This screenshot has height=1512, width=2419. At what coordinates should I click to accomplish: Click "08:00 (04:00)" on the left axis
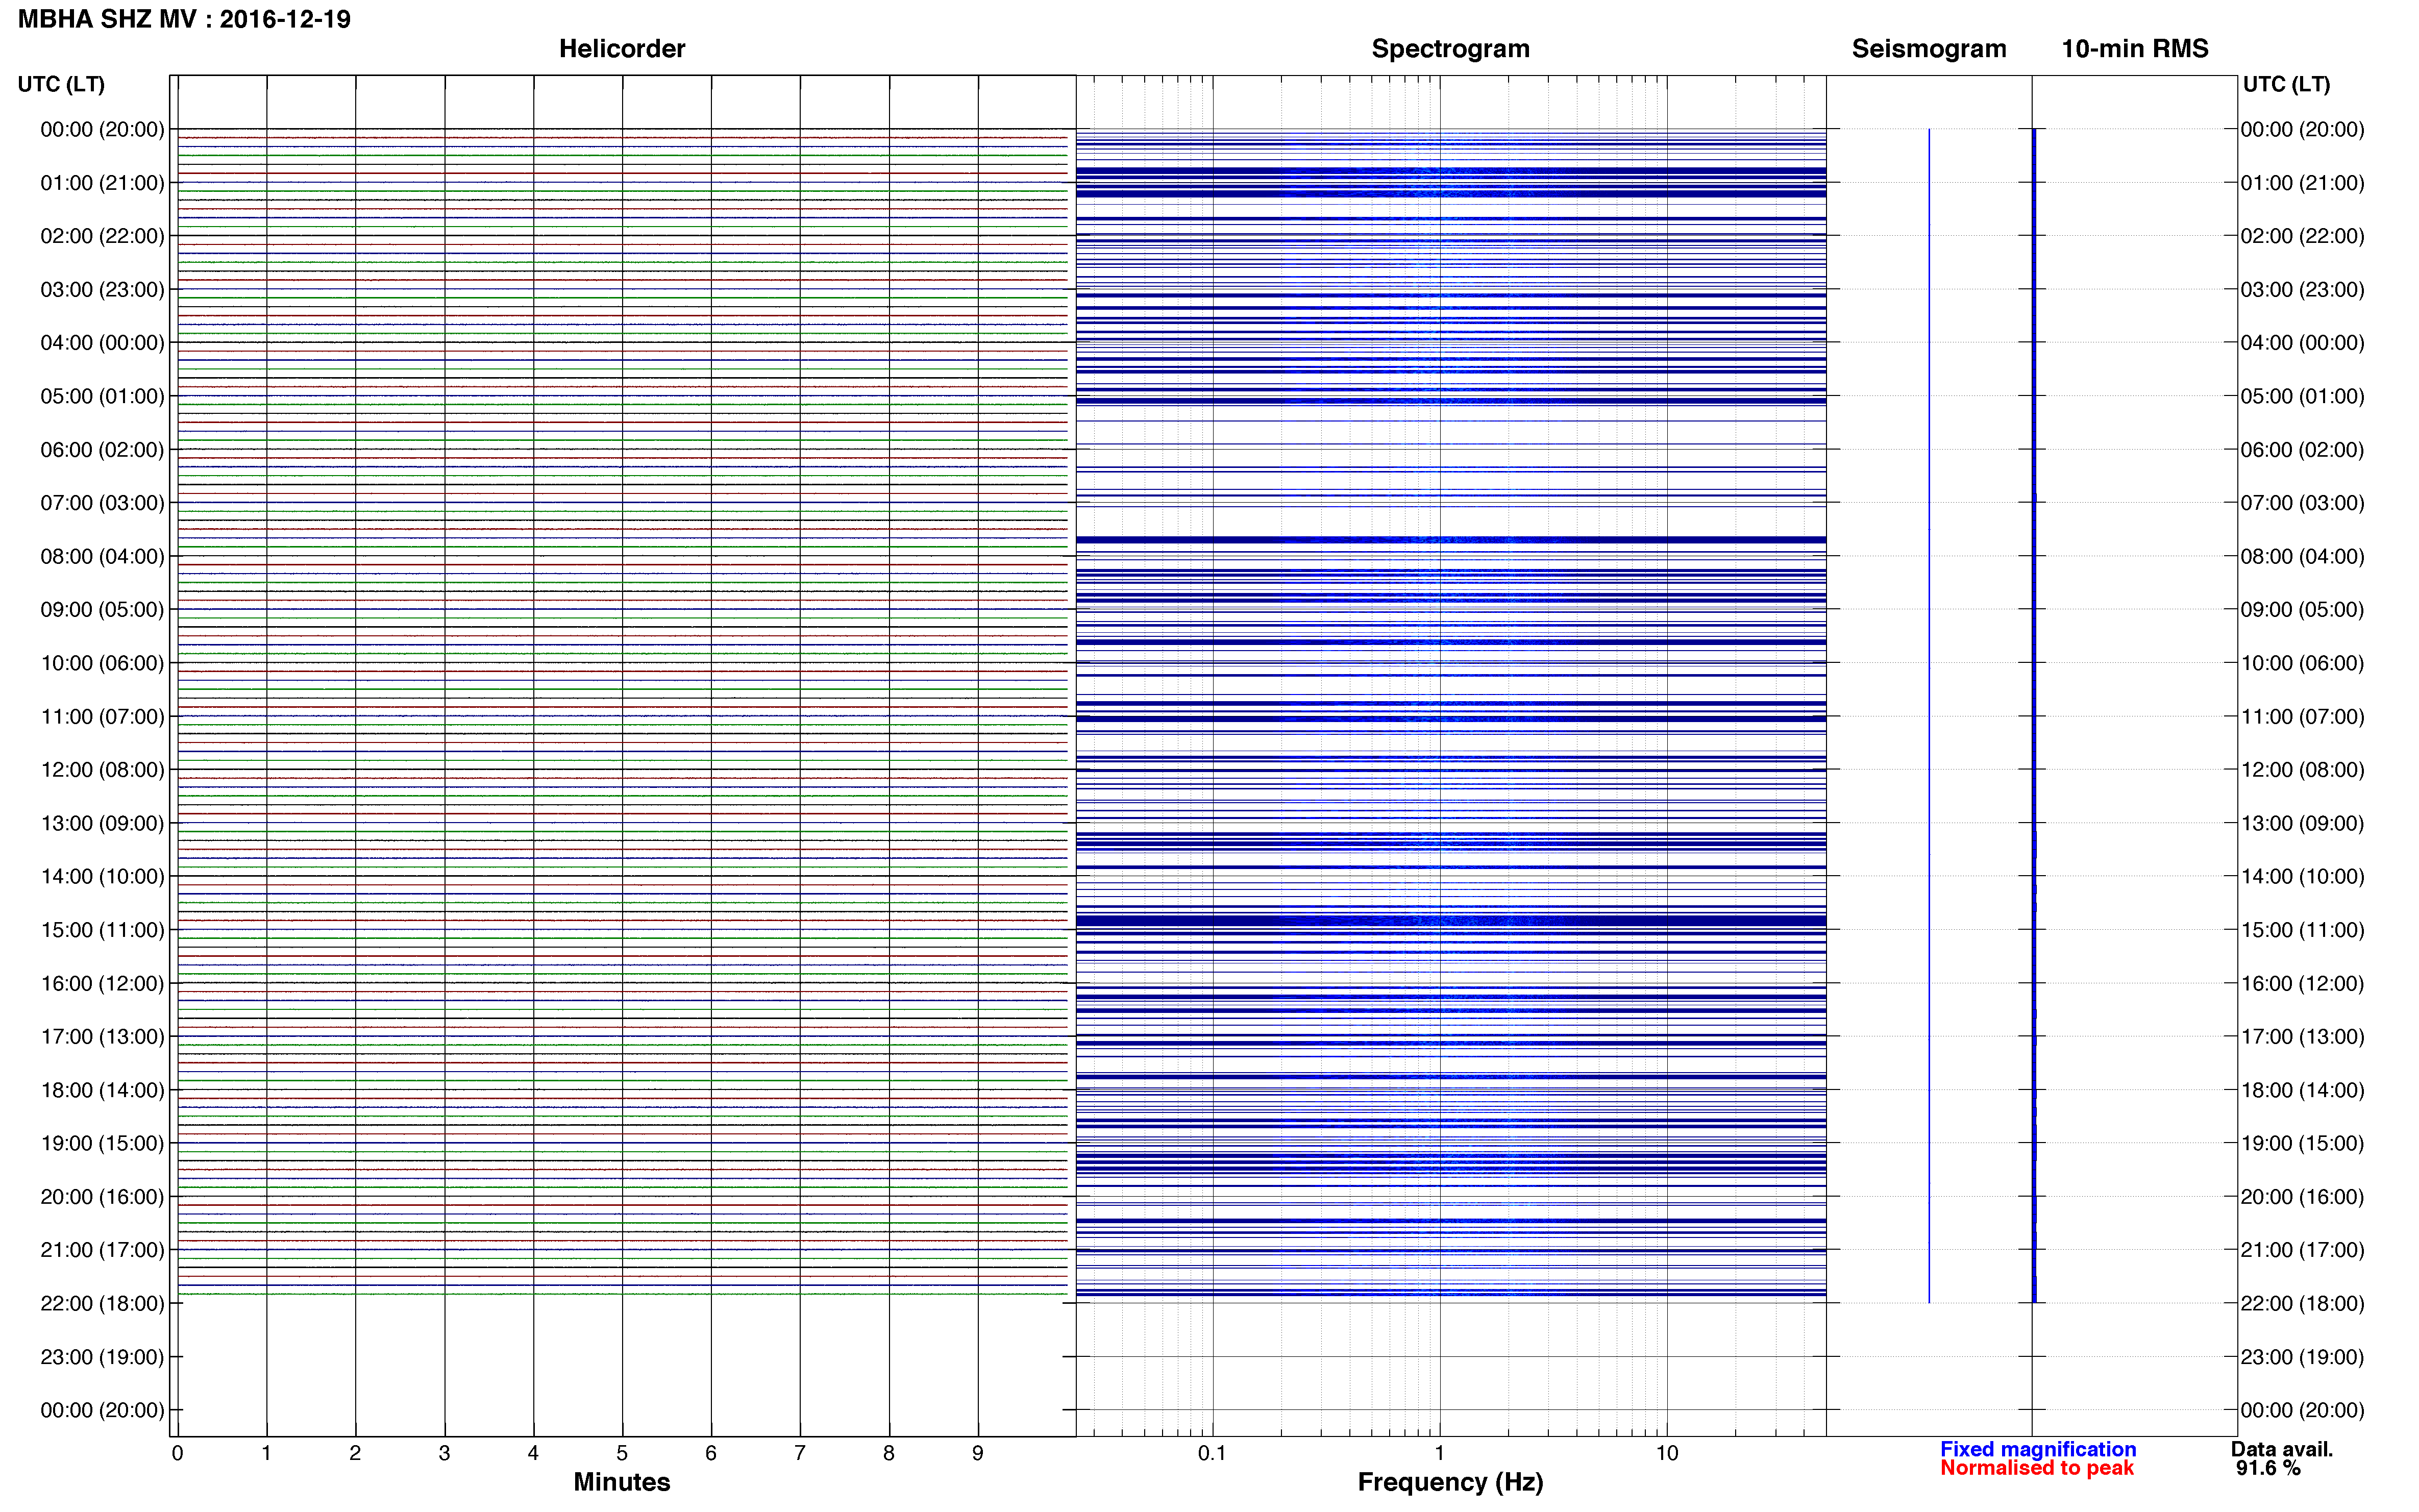pos(102,556)
